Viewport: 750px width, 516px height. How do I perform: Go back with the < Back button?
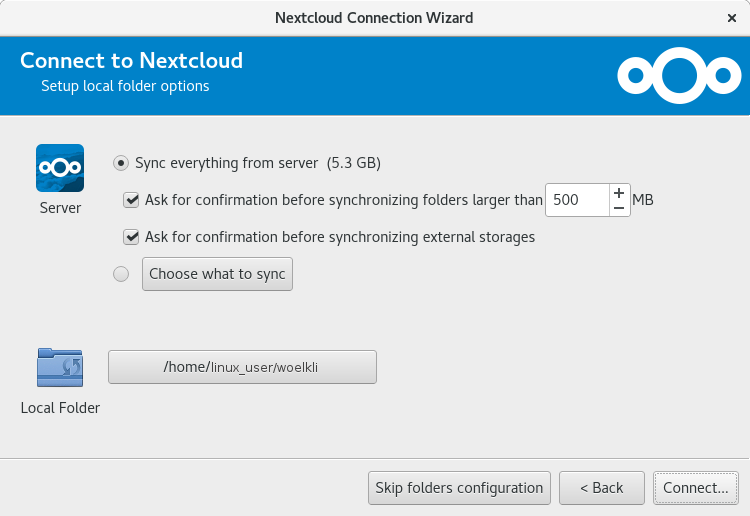pos(602,488)
